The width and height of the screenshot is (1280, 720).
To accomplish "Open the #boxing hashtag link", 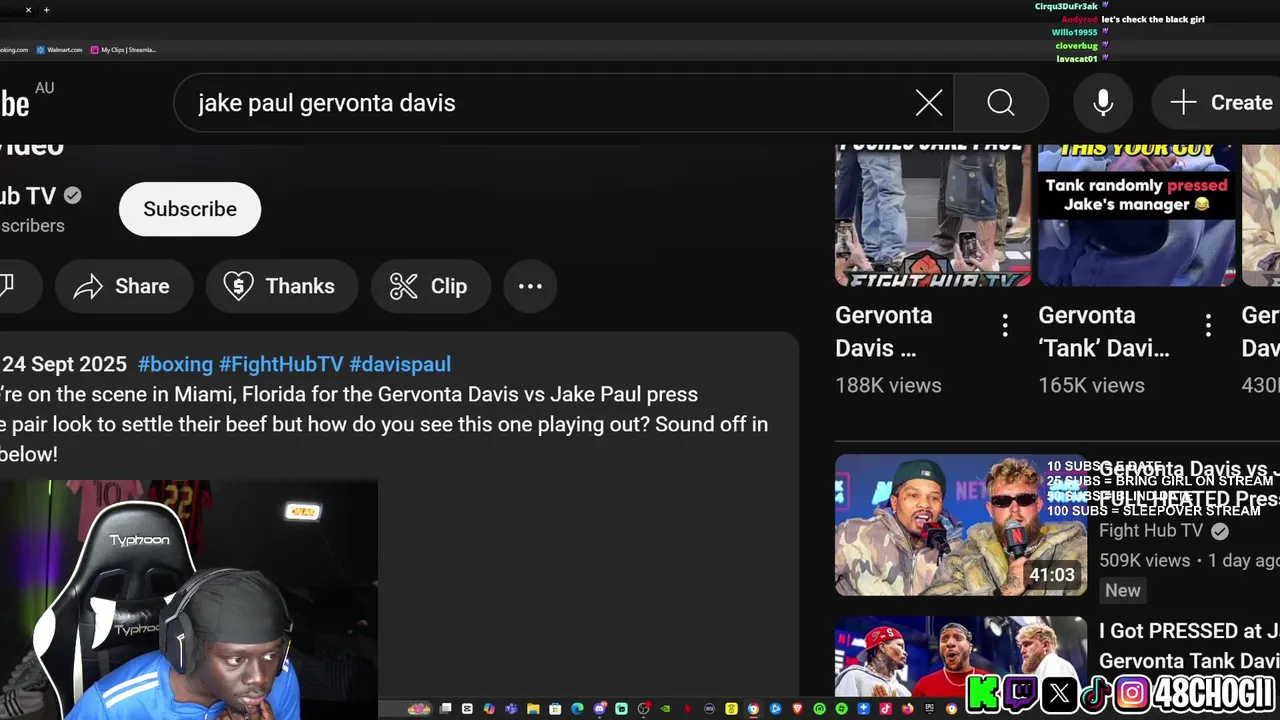I will click(x=175, y=364).
